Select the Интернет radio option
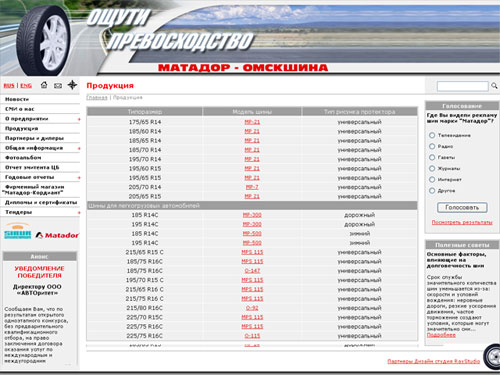500x375 pixels. point(432,180)
